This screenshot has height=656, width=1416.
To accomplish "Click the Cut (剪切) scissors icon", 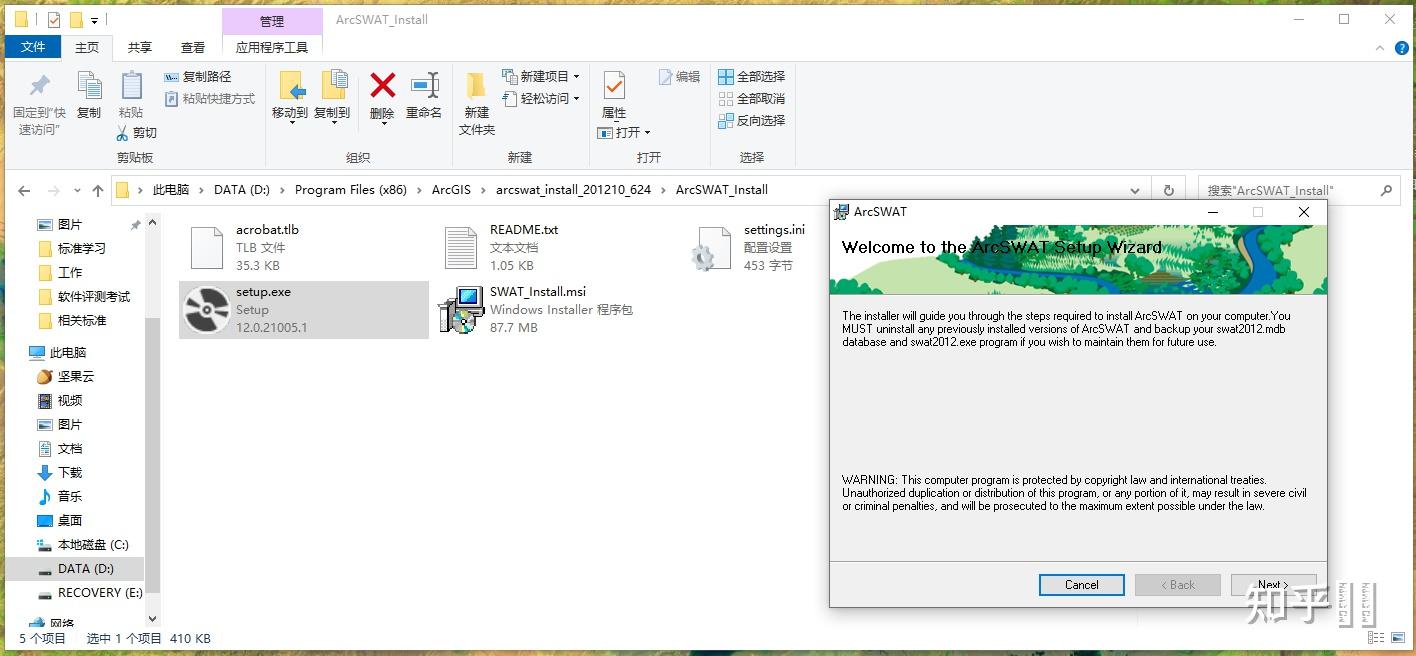I will 123,132.
